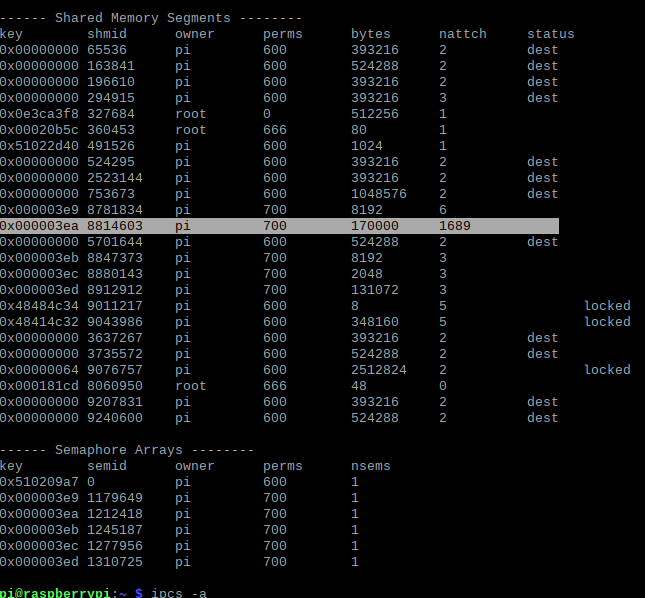Select shmid value 8880143
The width and height of the screenshot is (645, 598).
point(115,274)
